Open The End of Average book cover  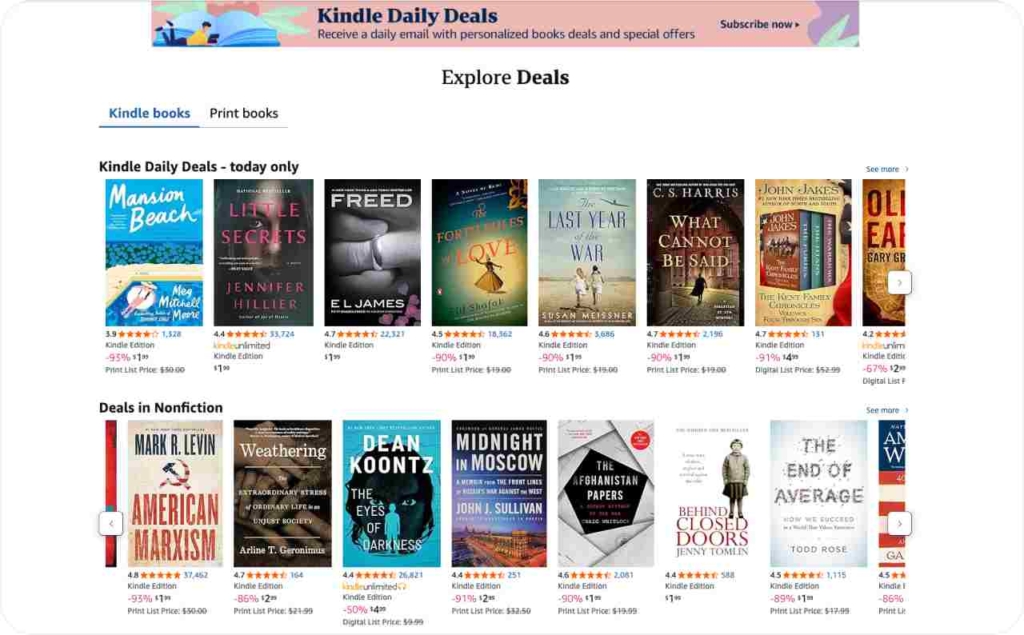[818, 493]
